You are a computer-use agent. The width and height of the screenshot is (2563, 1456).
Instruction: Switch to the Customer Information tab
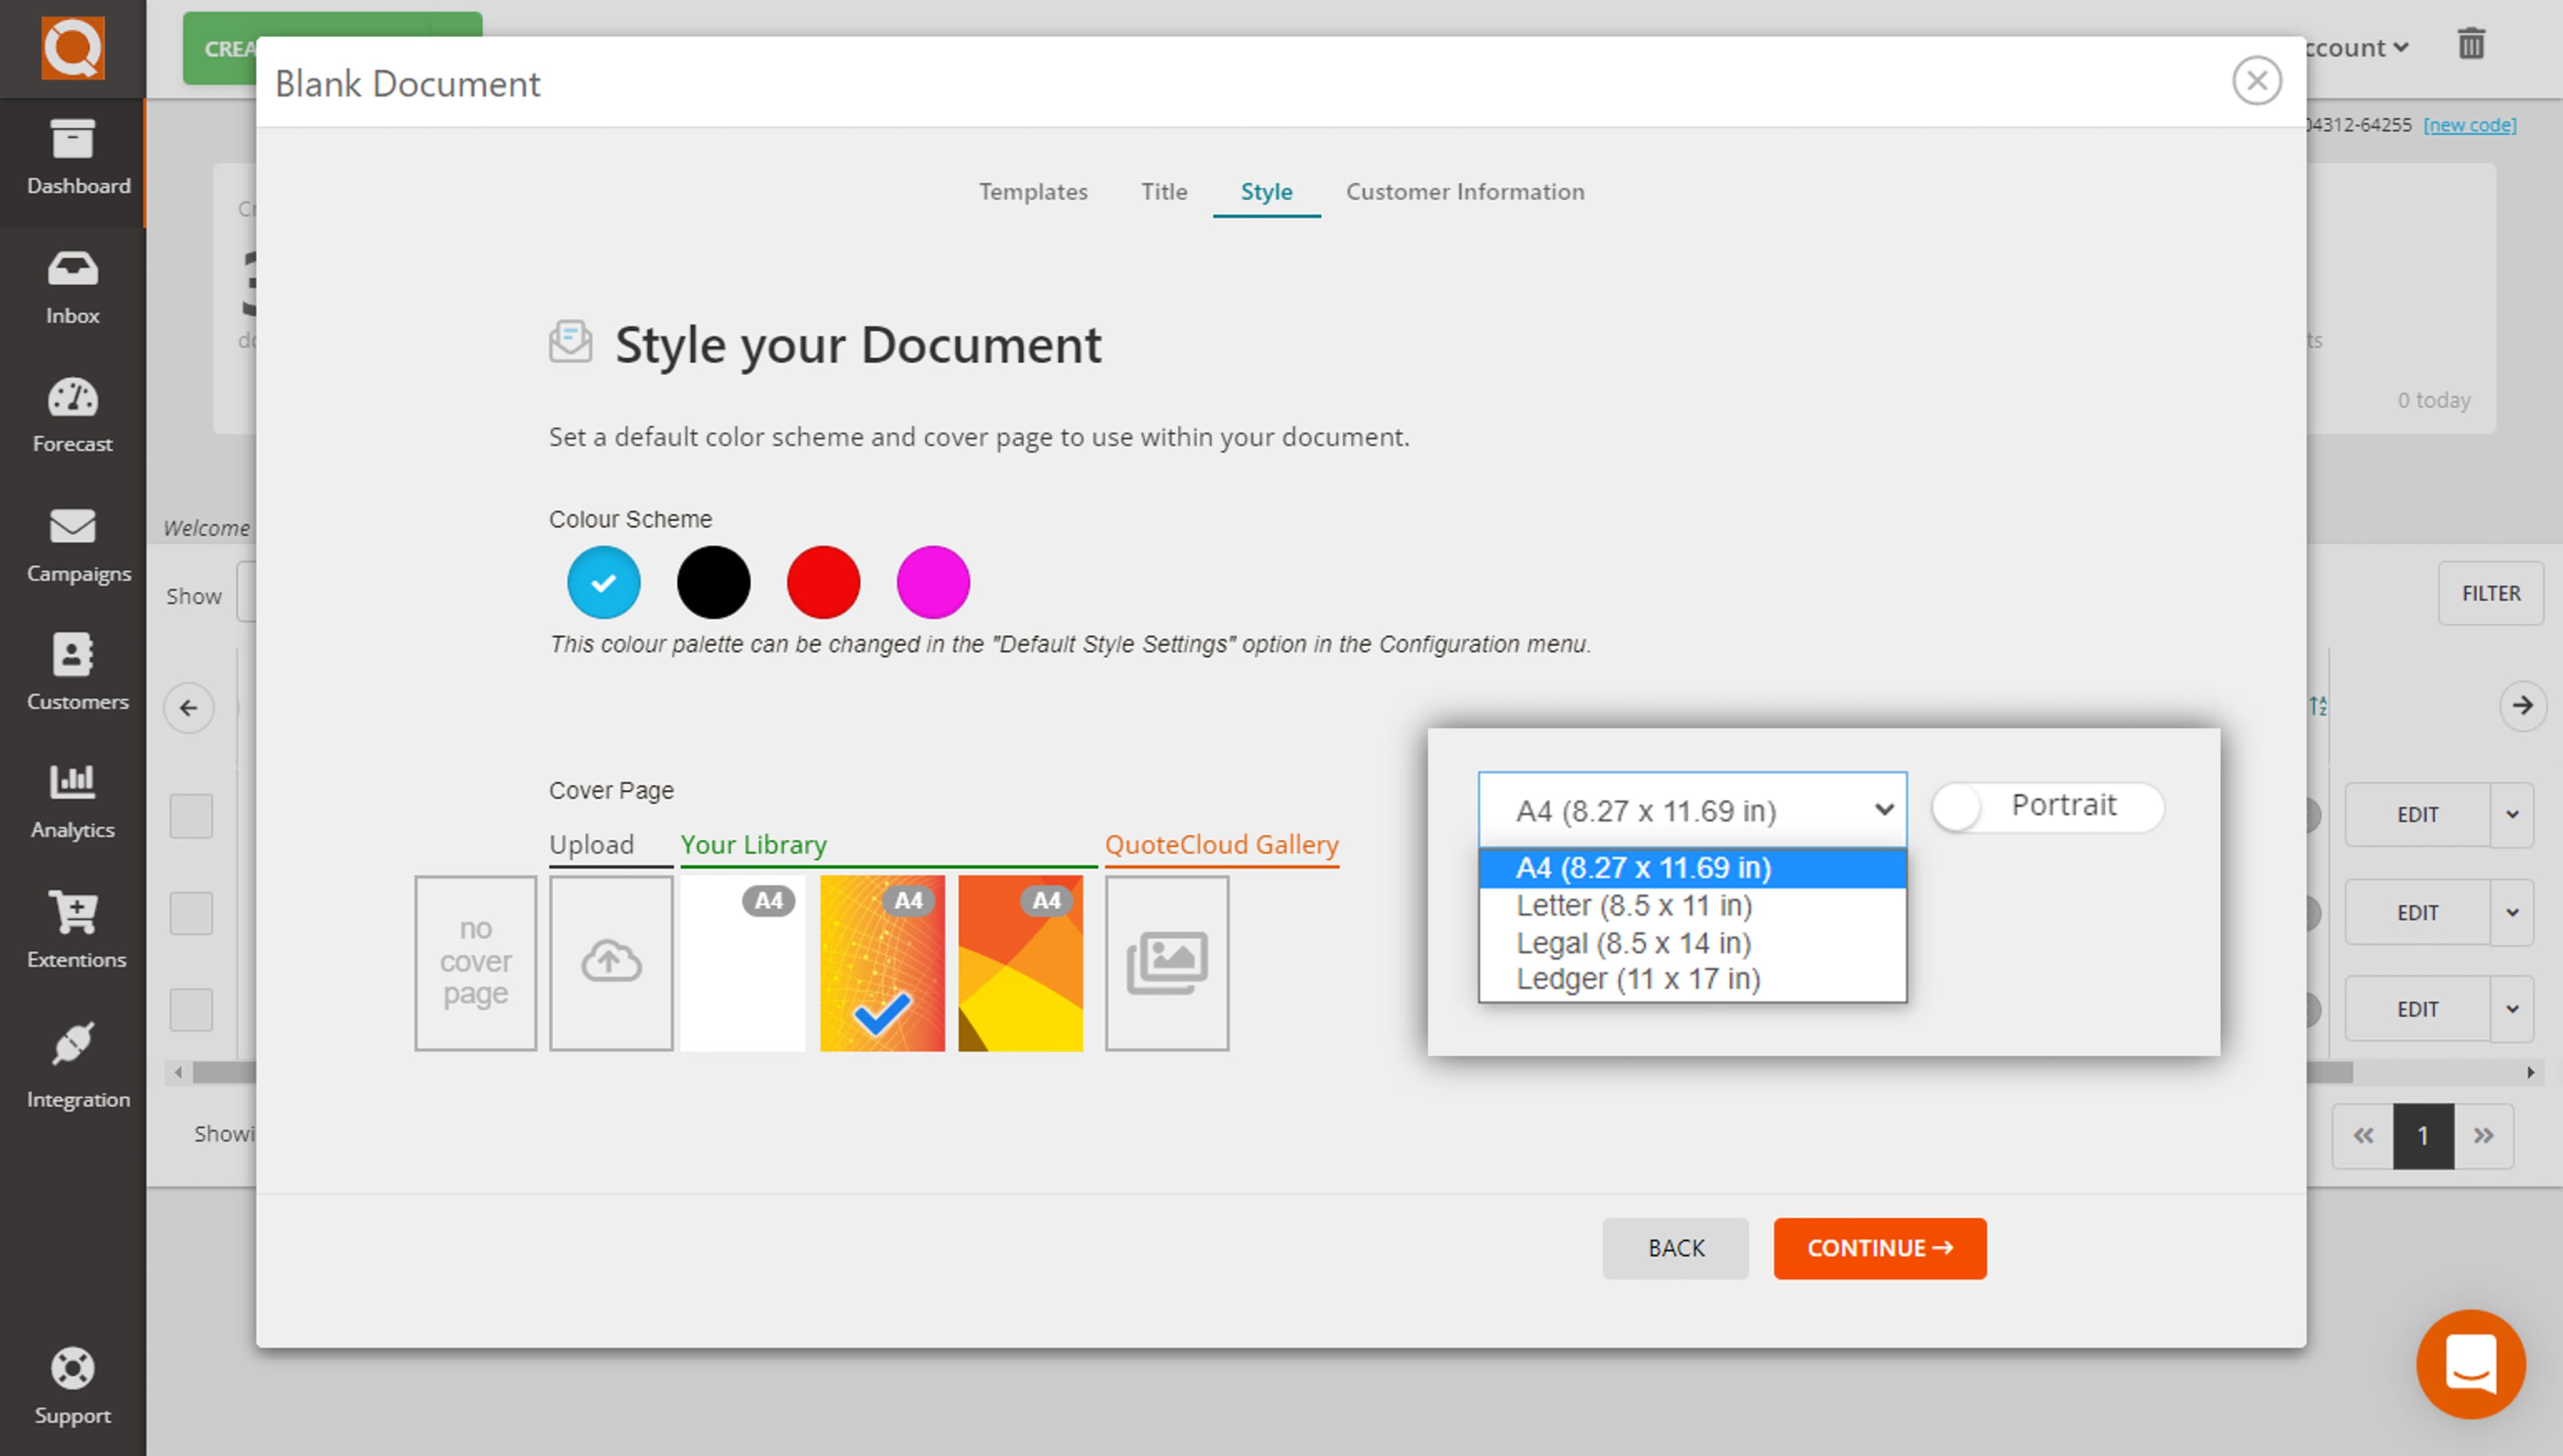[1465, 192]
